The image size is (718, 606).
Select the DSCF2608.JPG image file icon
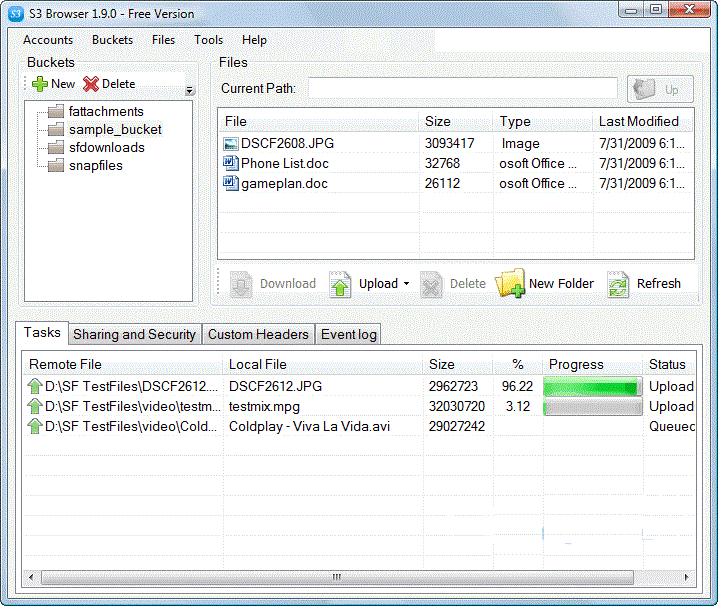[231, 144]
